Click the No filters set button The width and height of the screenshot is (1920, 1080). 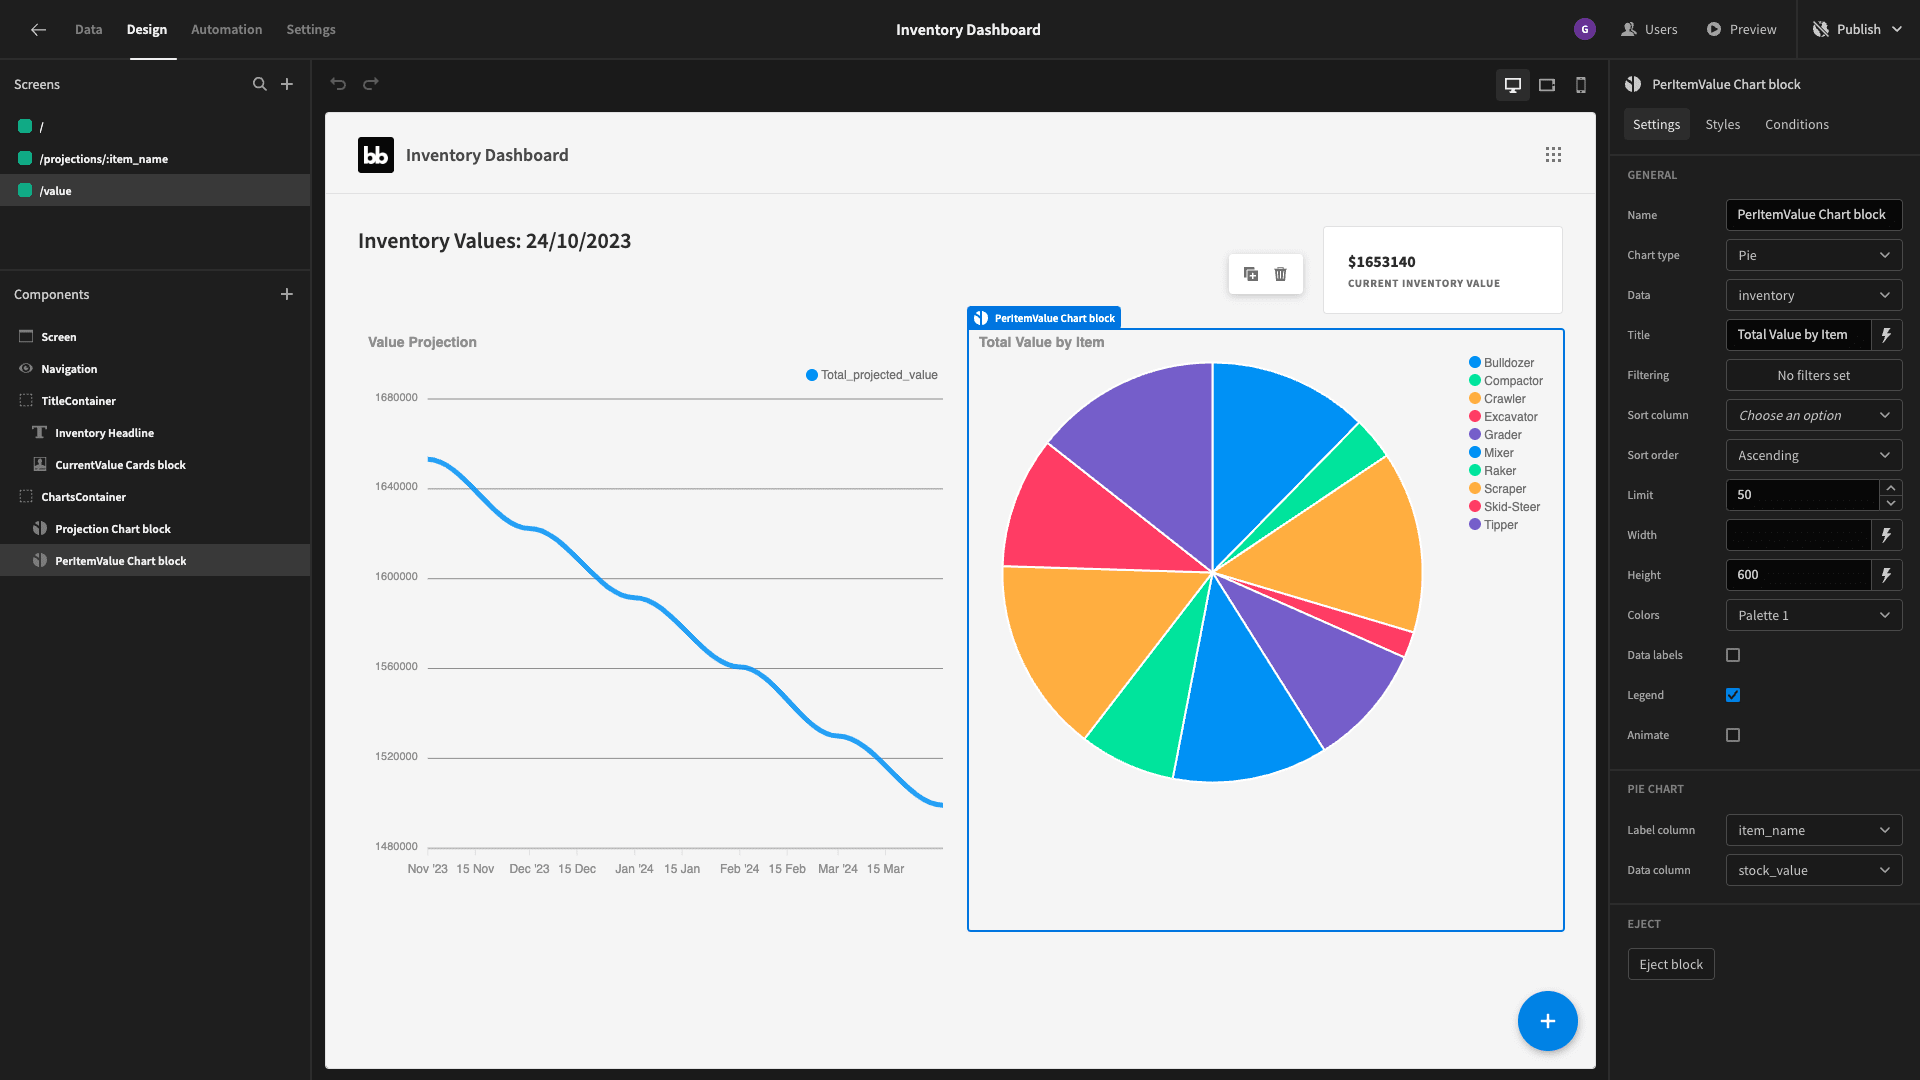click(x=1814, y=375)
